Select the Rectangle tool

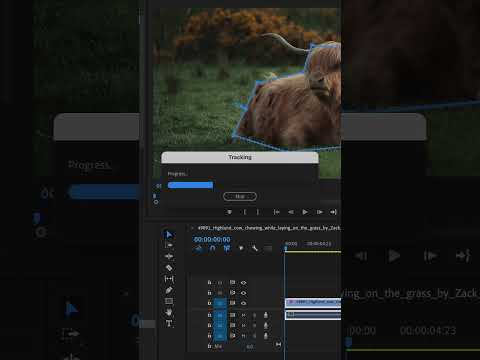point(169,301)
